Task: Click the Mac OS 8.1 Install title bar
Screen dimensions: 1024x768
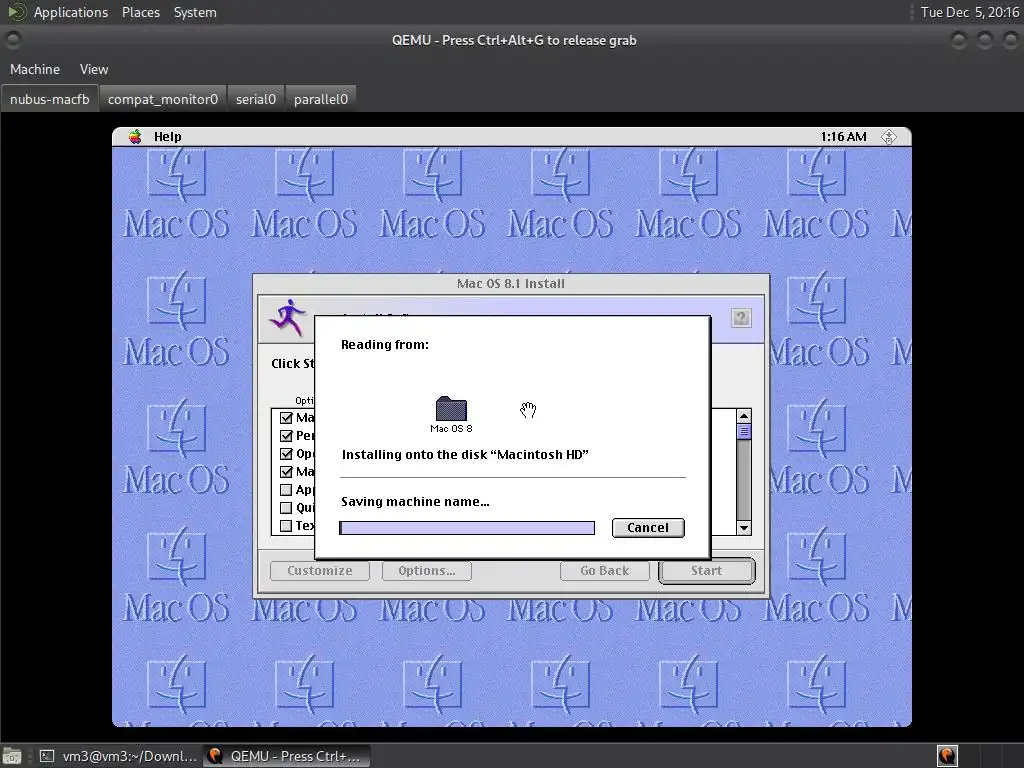Action: [x=511, y=283]
